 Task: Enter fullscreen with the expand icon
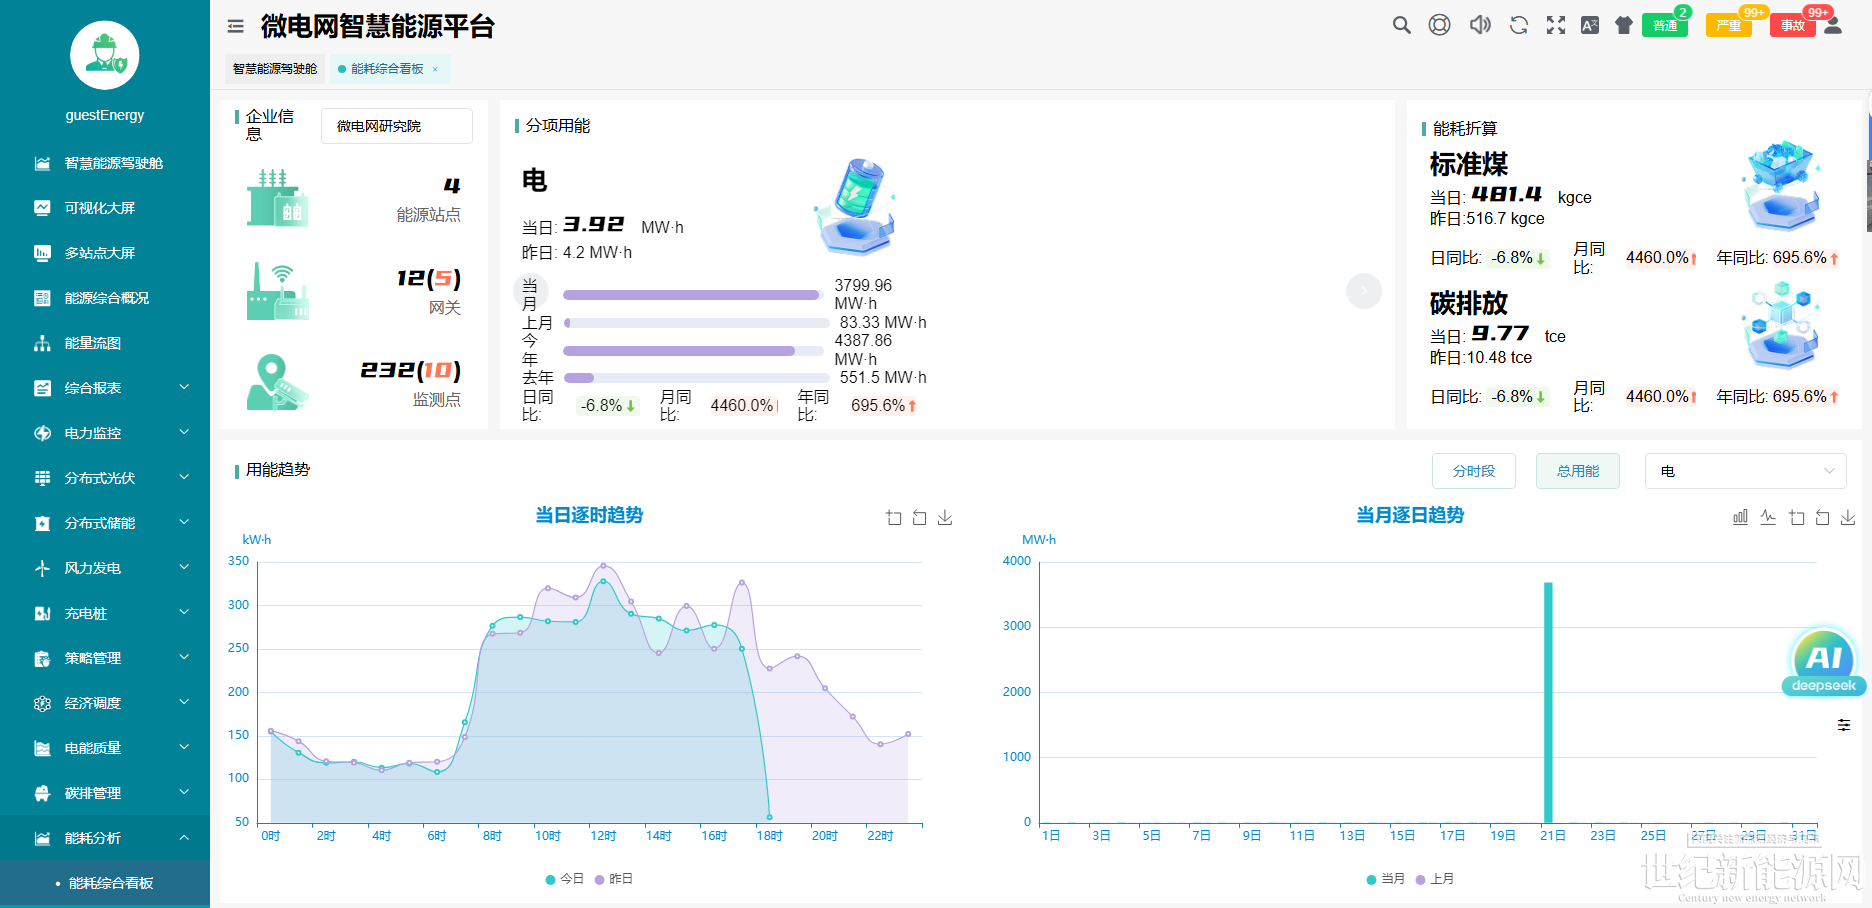tap(1556, 25)
